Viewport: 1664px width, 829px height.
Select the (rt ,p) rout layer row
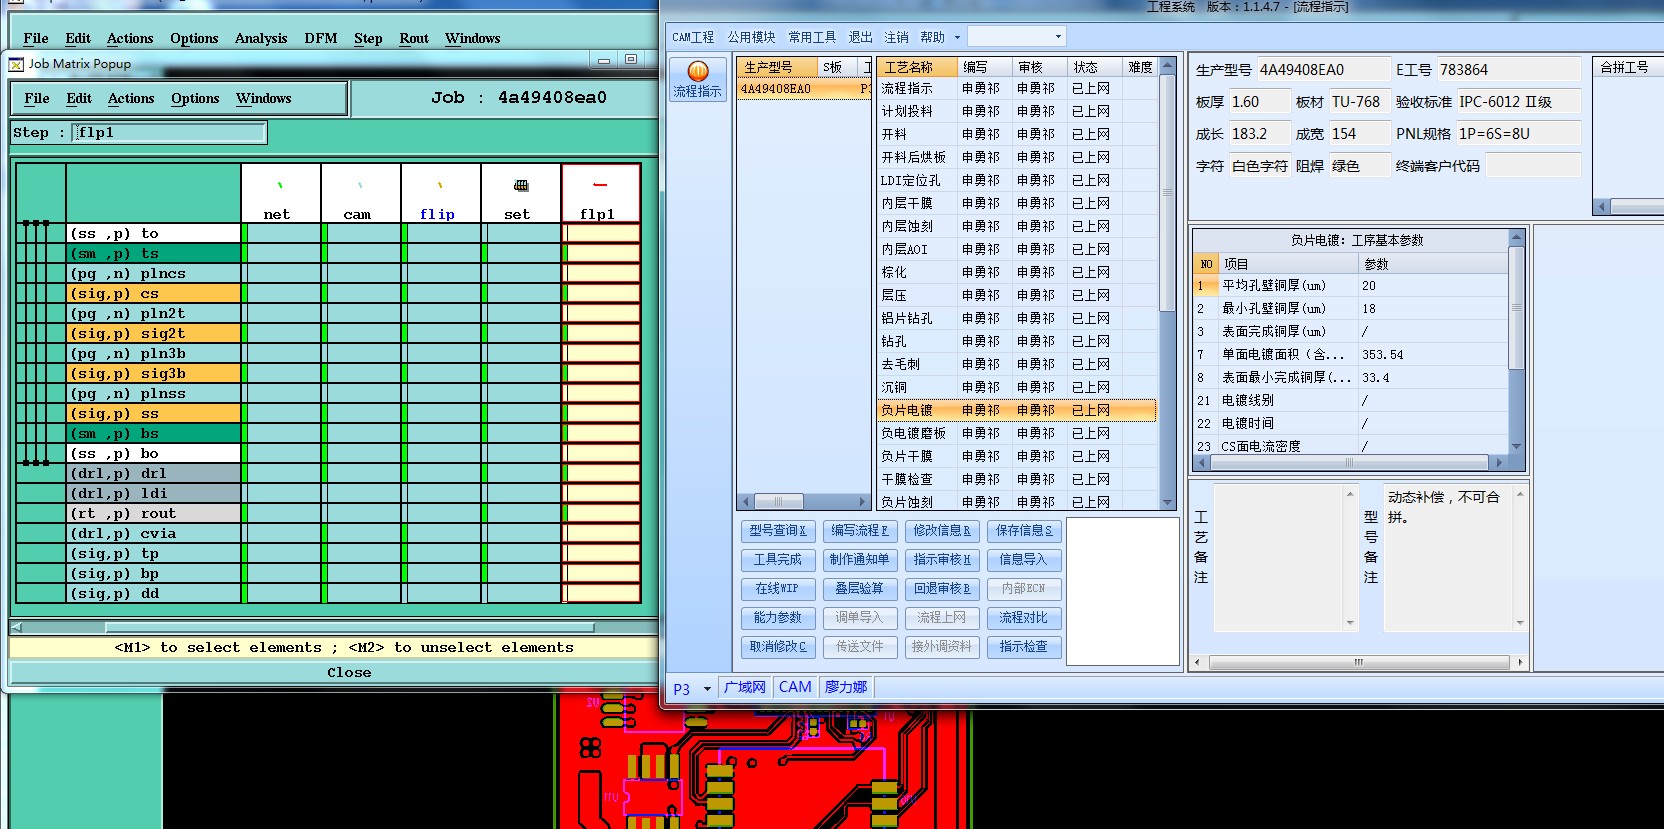[154, 513]
